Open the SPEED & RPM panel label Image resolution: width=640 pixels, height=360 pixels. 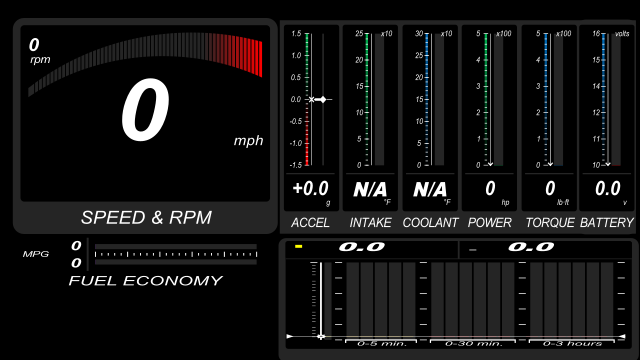click(146, 218)
